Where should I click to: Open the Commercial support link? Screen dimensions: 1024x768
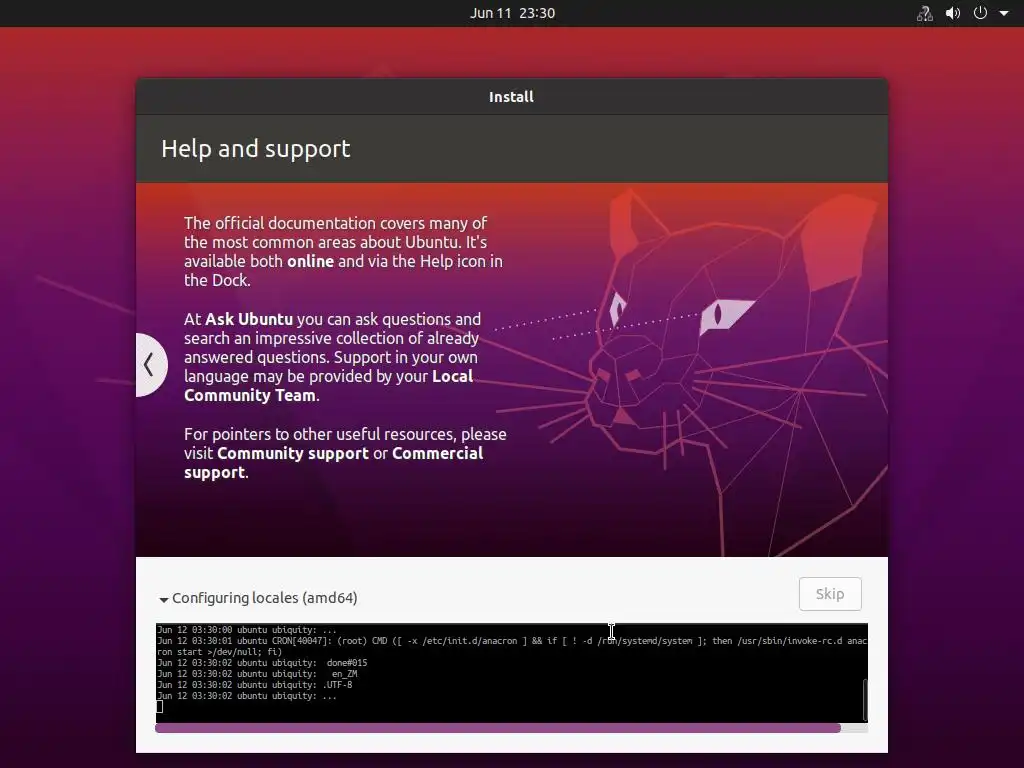pos(334,463)
